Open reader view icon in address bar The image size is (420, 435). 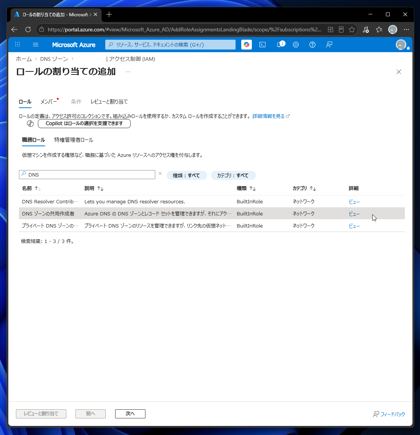341,30
